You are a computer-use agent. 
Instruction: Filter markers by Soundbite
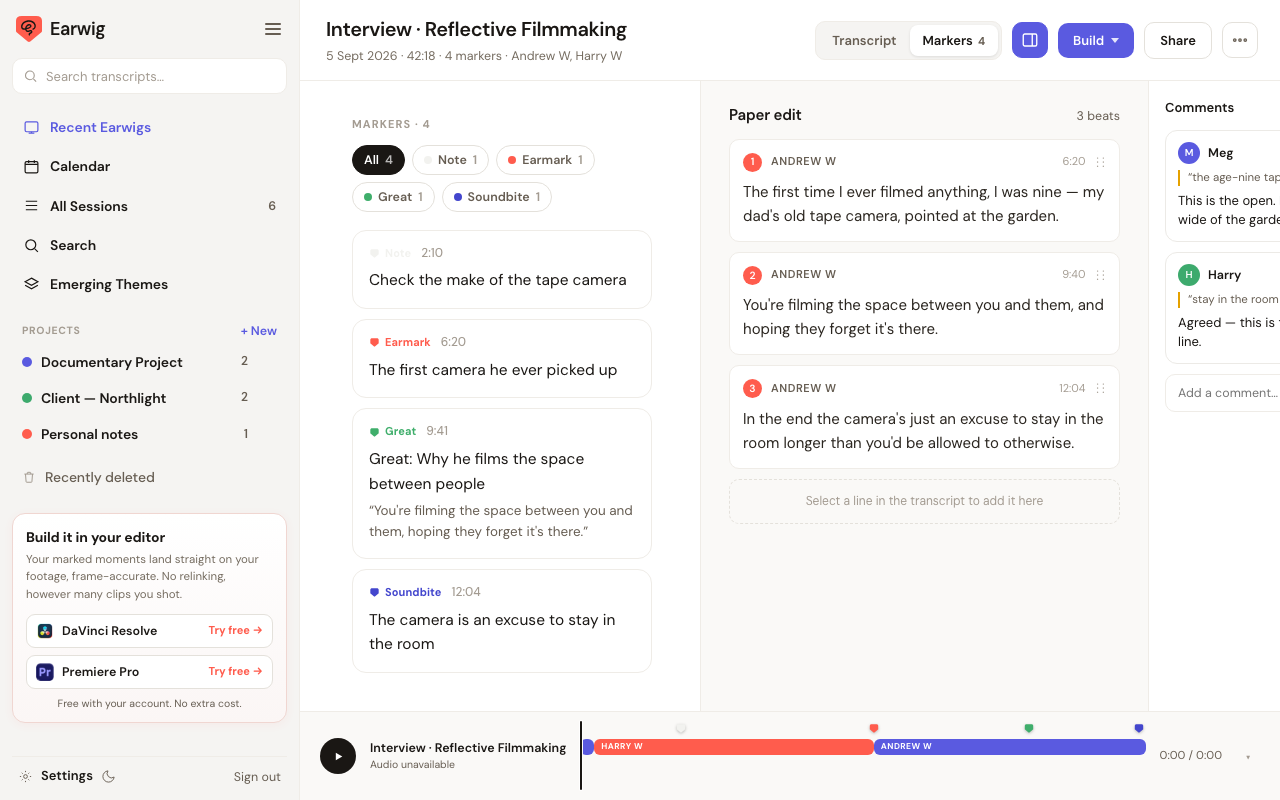tap(497, 197)
